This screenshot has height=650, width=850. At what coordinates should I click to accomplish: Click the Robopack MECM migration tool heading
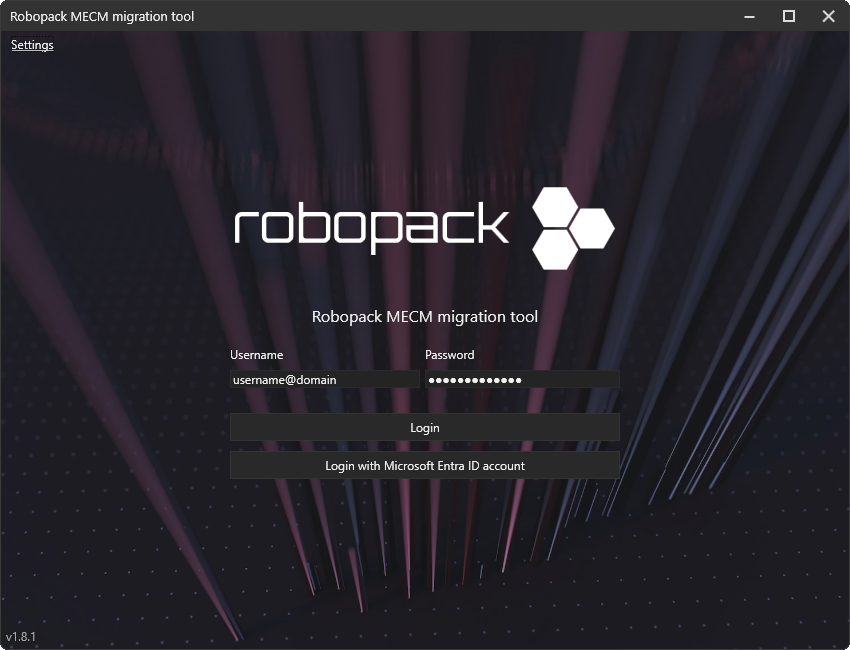pyautogui.click(x=424, y=316)
